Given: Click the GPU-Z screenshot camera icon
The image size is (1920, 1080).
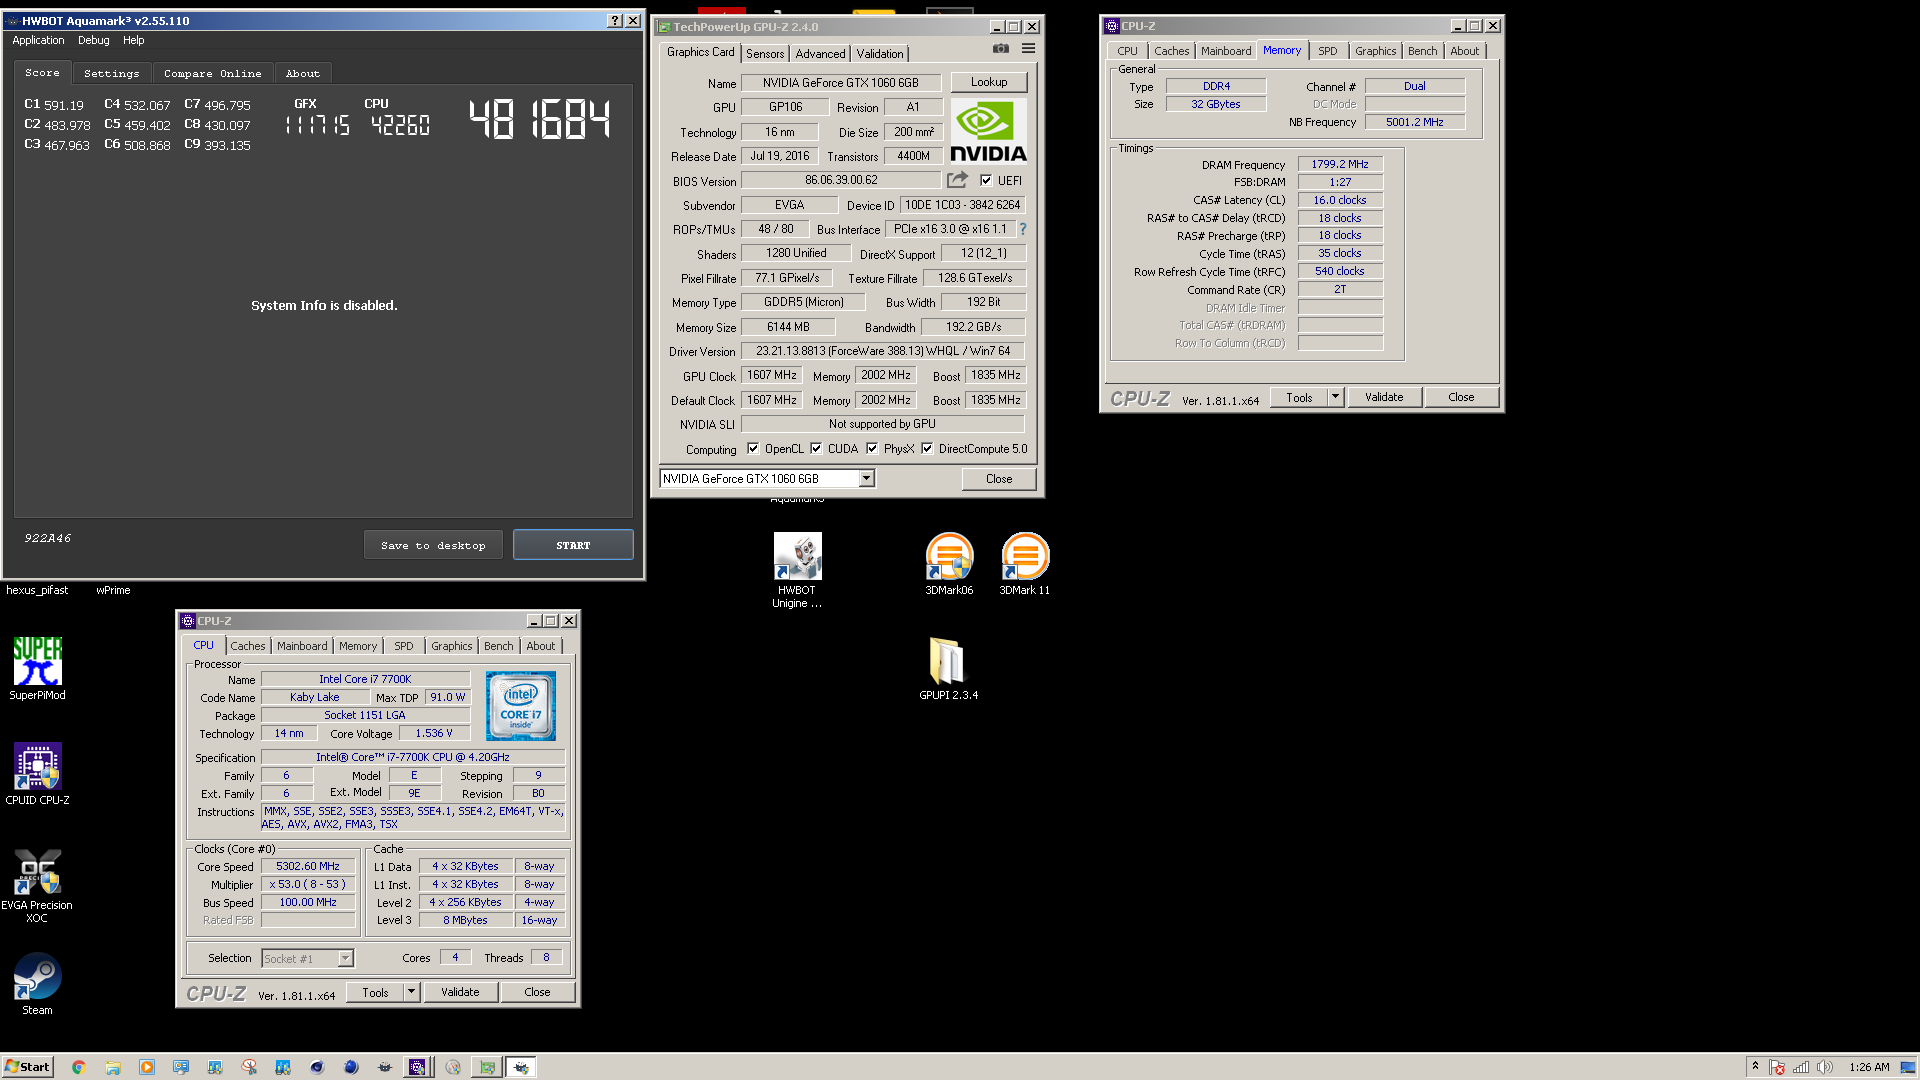Looking at the screenshot, I should coord(1001,48).
